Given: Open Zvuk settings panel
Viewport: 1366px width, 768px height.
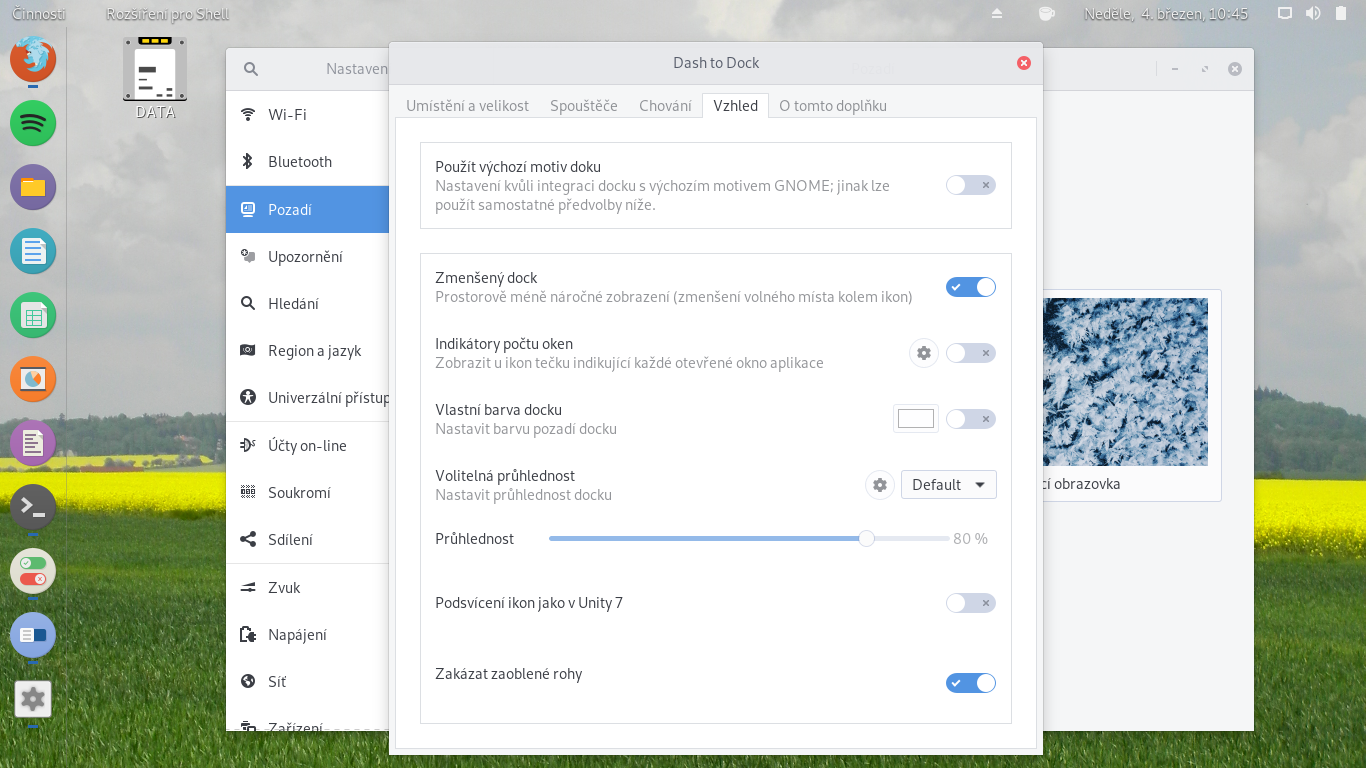Looking at the screenshot, I should [308, 588].
